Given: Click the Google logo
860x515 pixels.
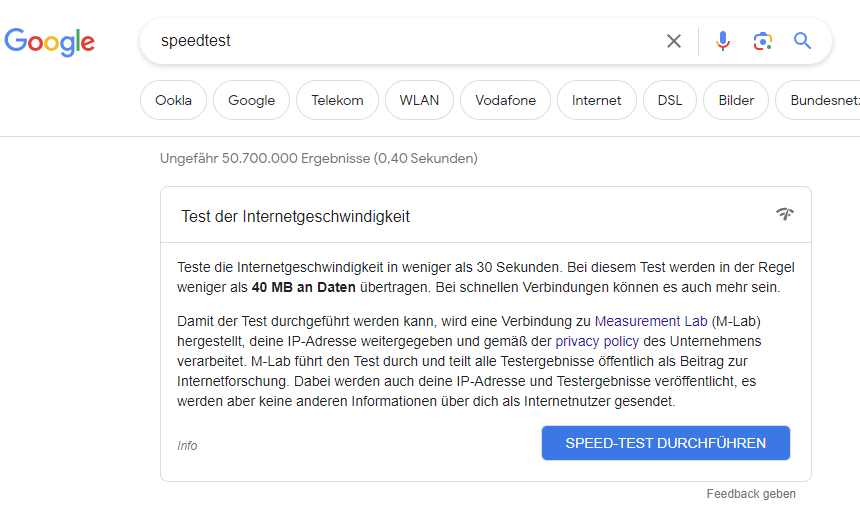Looking at the screenshot, I should (x=49, y=42).
